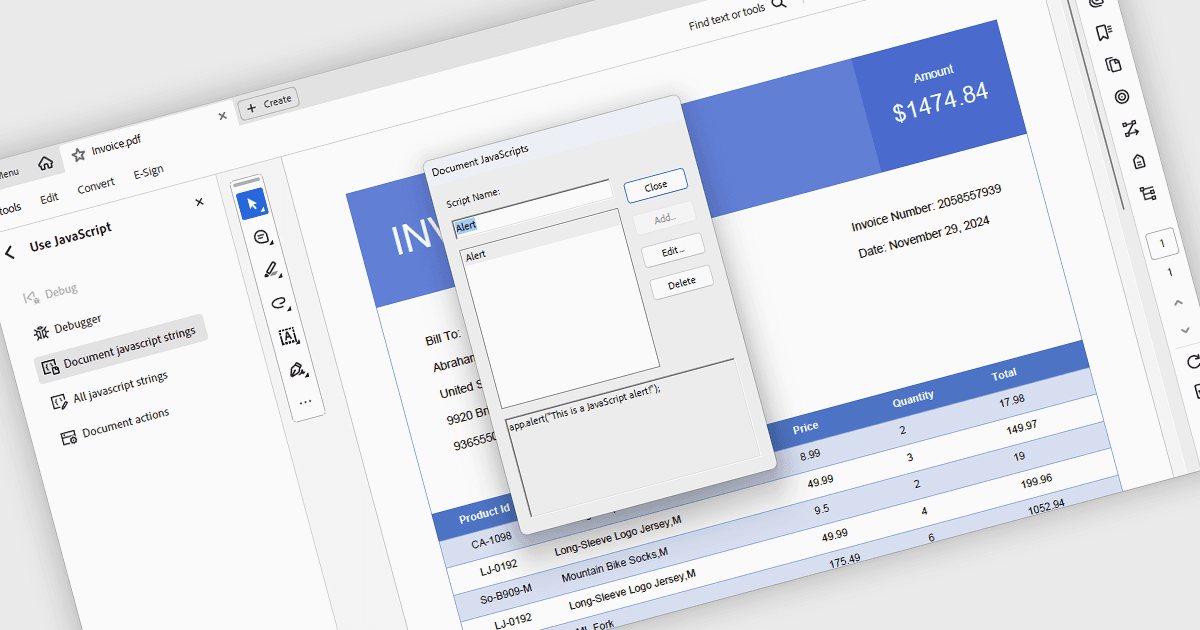
Task: Open the Model tree structure icon
Action: [x=1147, y=193]
